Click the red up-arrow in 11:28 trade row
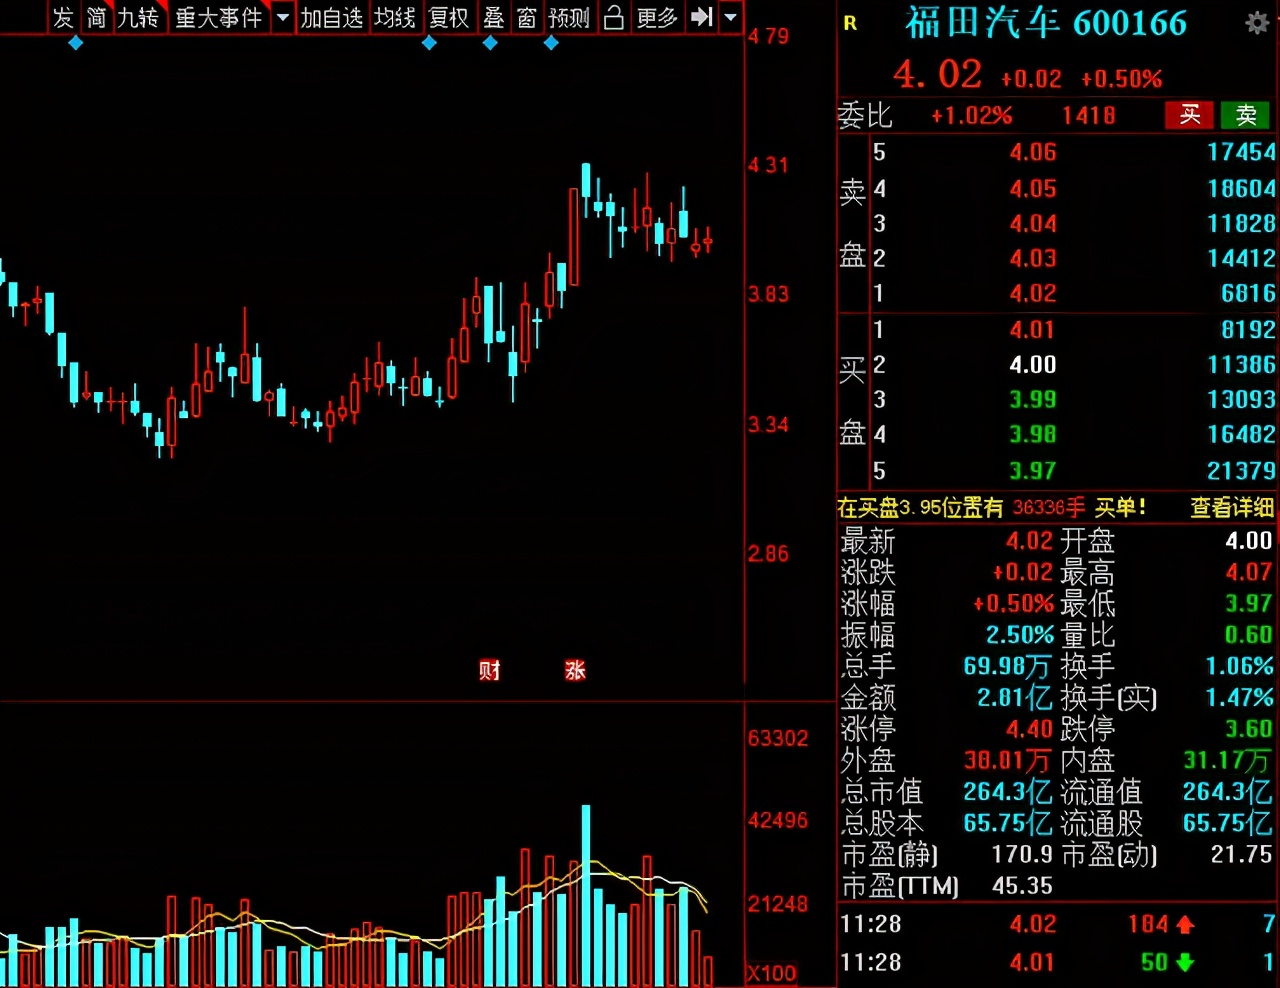The image size is (1280, 988). click(x=1185, y=925)
